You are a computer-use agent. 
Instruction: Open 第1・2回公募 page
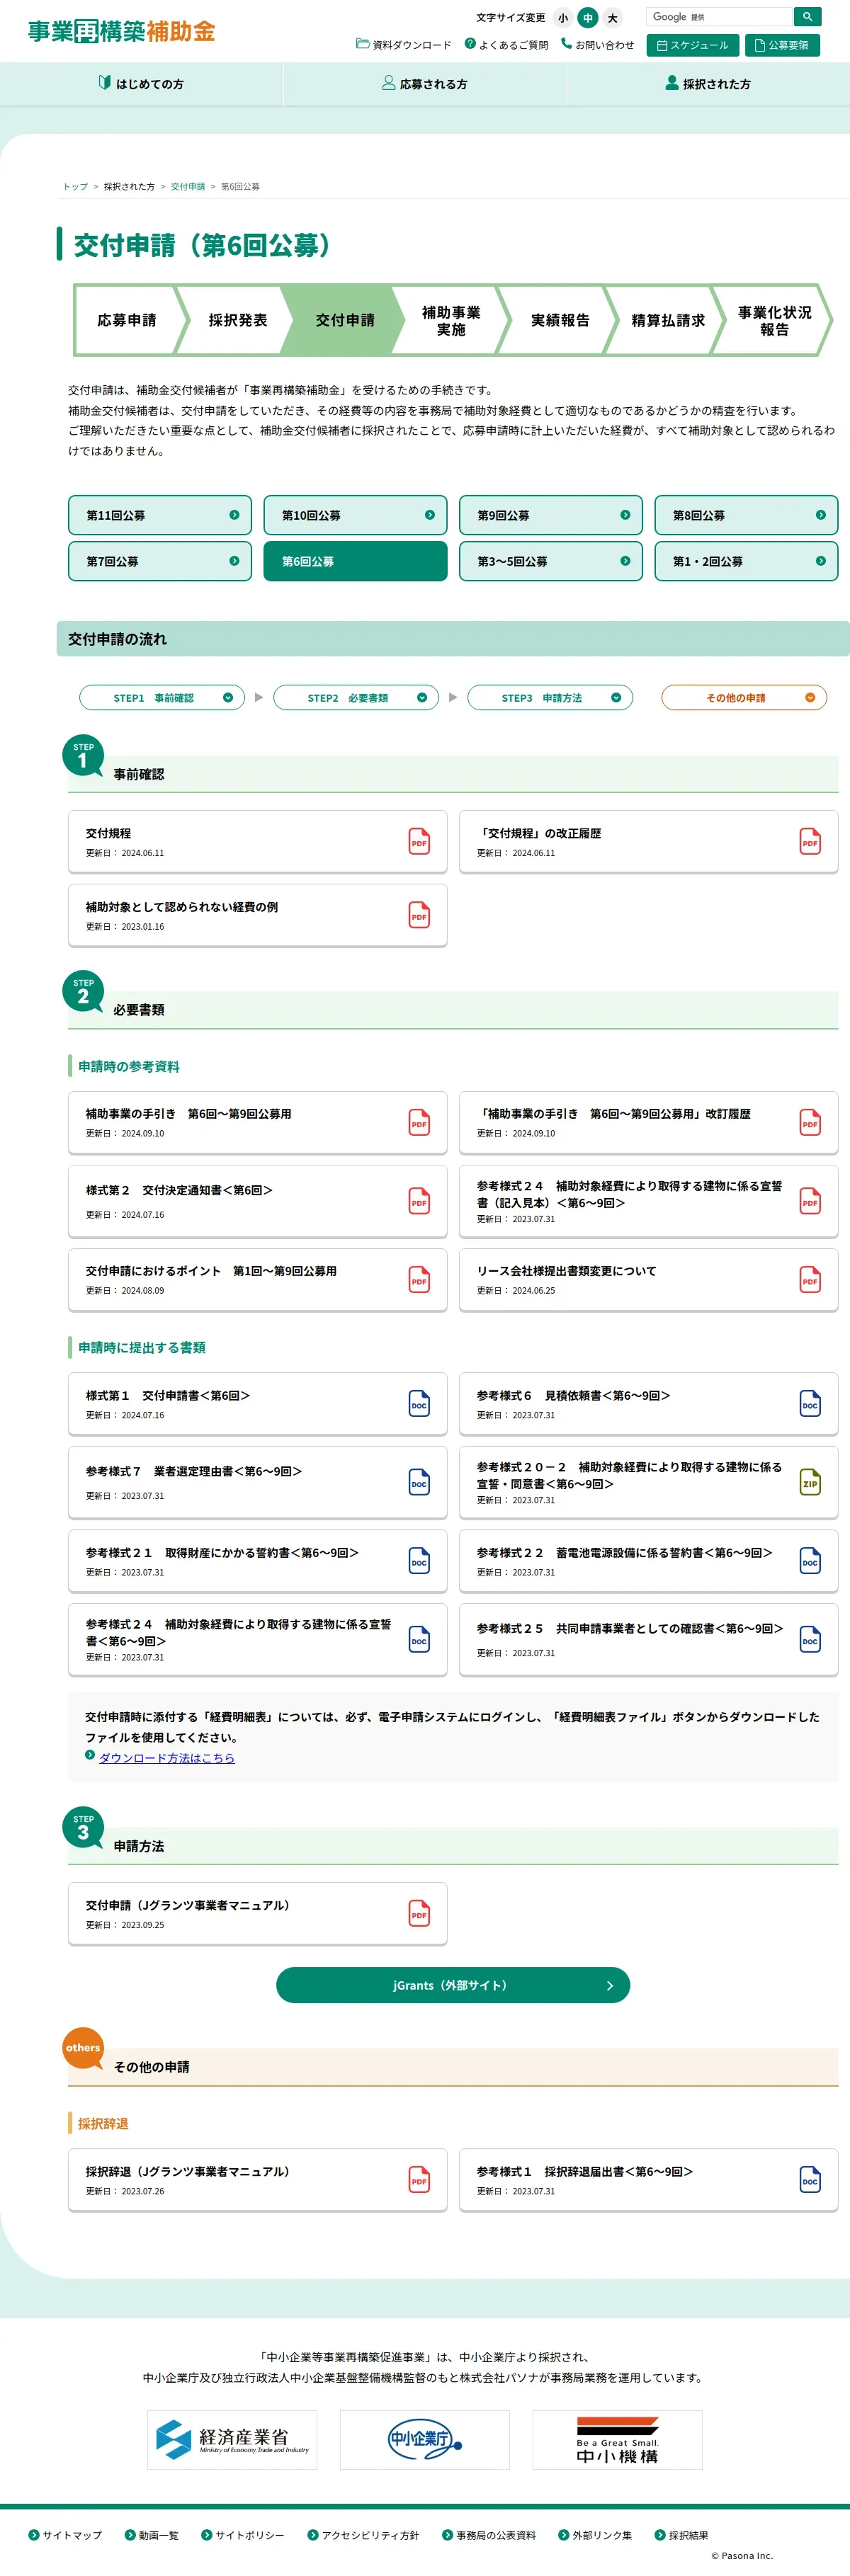coord(746,561)
